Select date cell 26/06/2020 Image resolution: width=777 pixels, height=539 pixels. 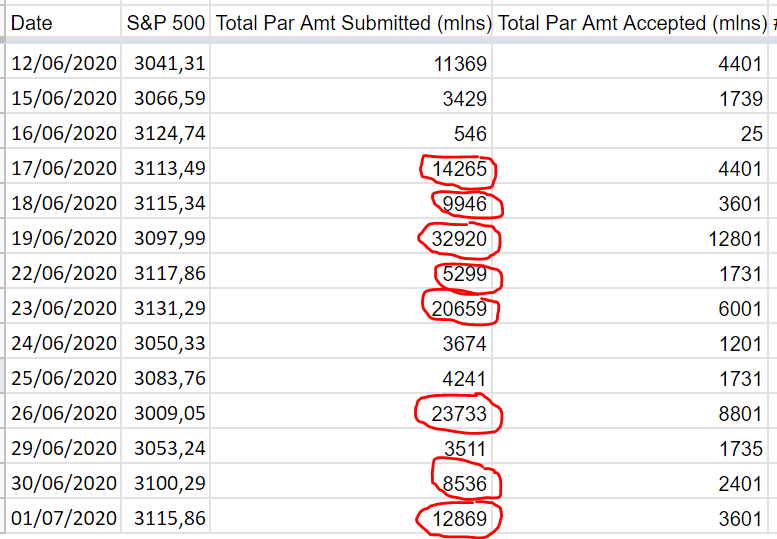coord(63,413)
